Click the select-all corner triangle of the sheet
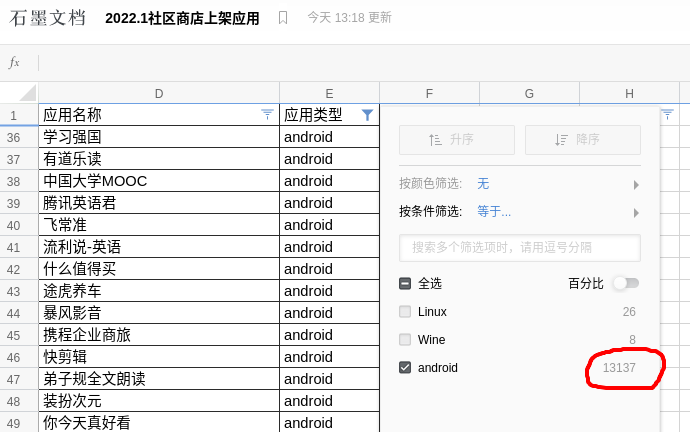Screen dimensions: 690x432 pos(27,93)
